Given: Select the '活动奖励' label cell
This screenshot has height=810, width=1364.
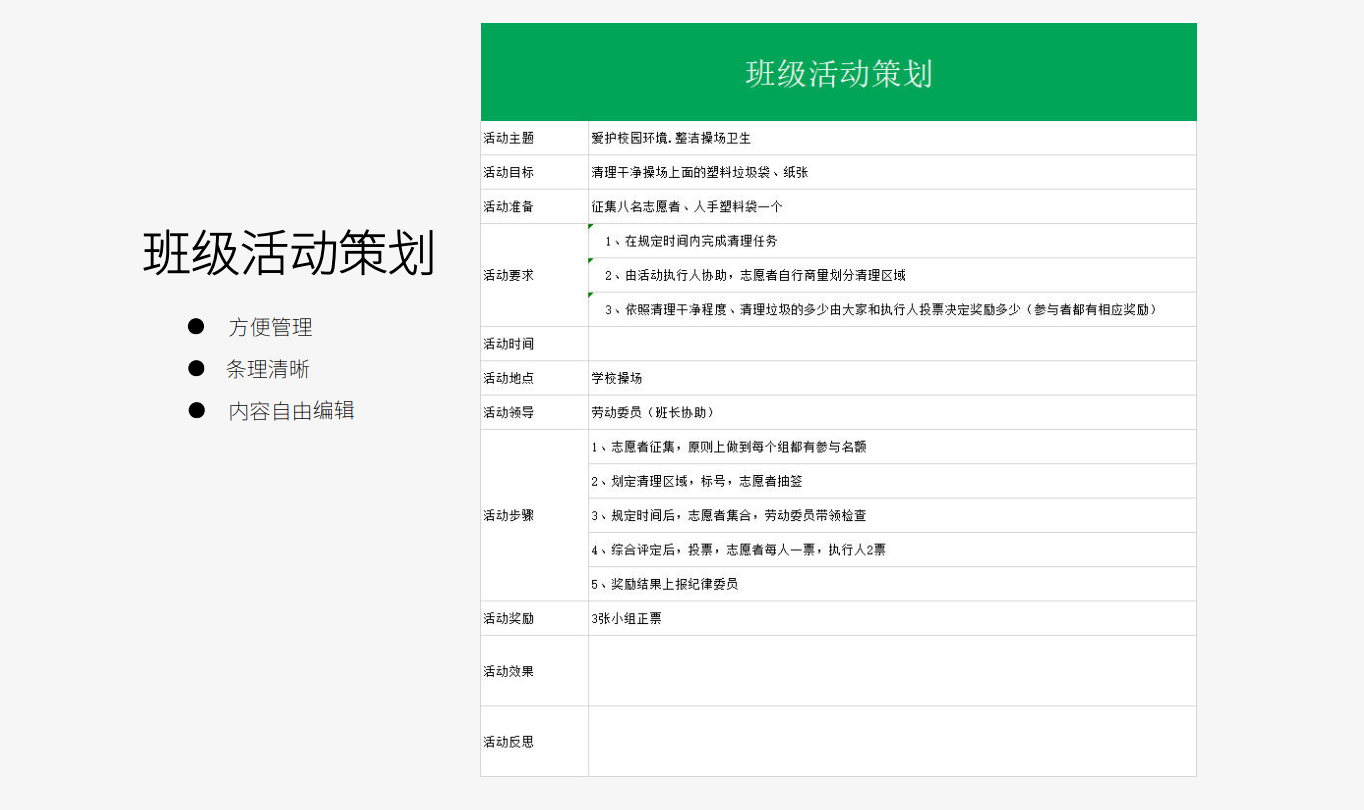Looking at the screenshot, I should tap(535, 618).
